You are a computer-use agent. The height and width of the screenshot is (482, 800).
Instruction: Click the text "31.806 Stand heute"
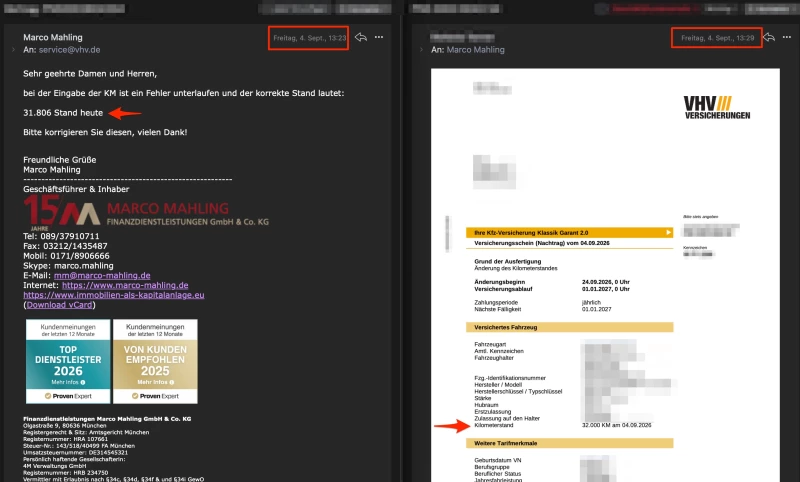(63, 113)
